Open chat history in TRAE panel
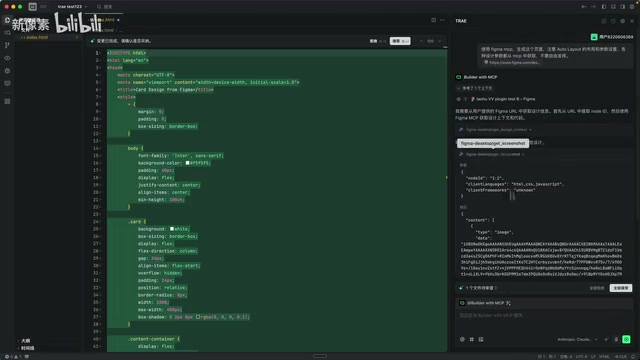 pyautogui.click(x=613, y=21)
